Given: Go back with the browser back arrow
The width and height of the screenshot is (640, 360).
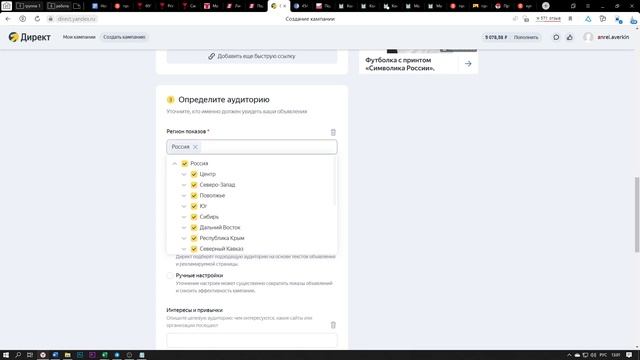Looking at the screenshot, I should [x=8, y=19].
